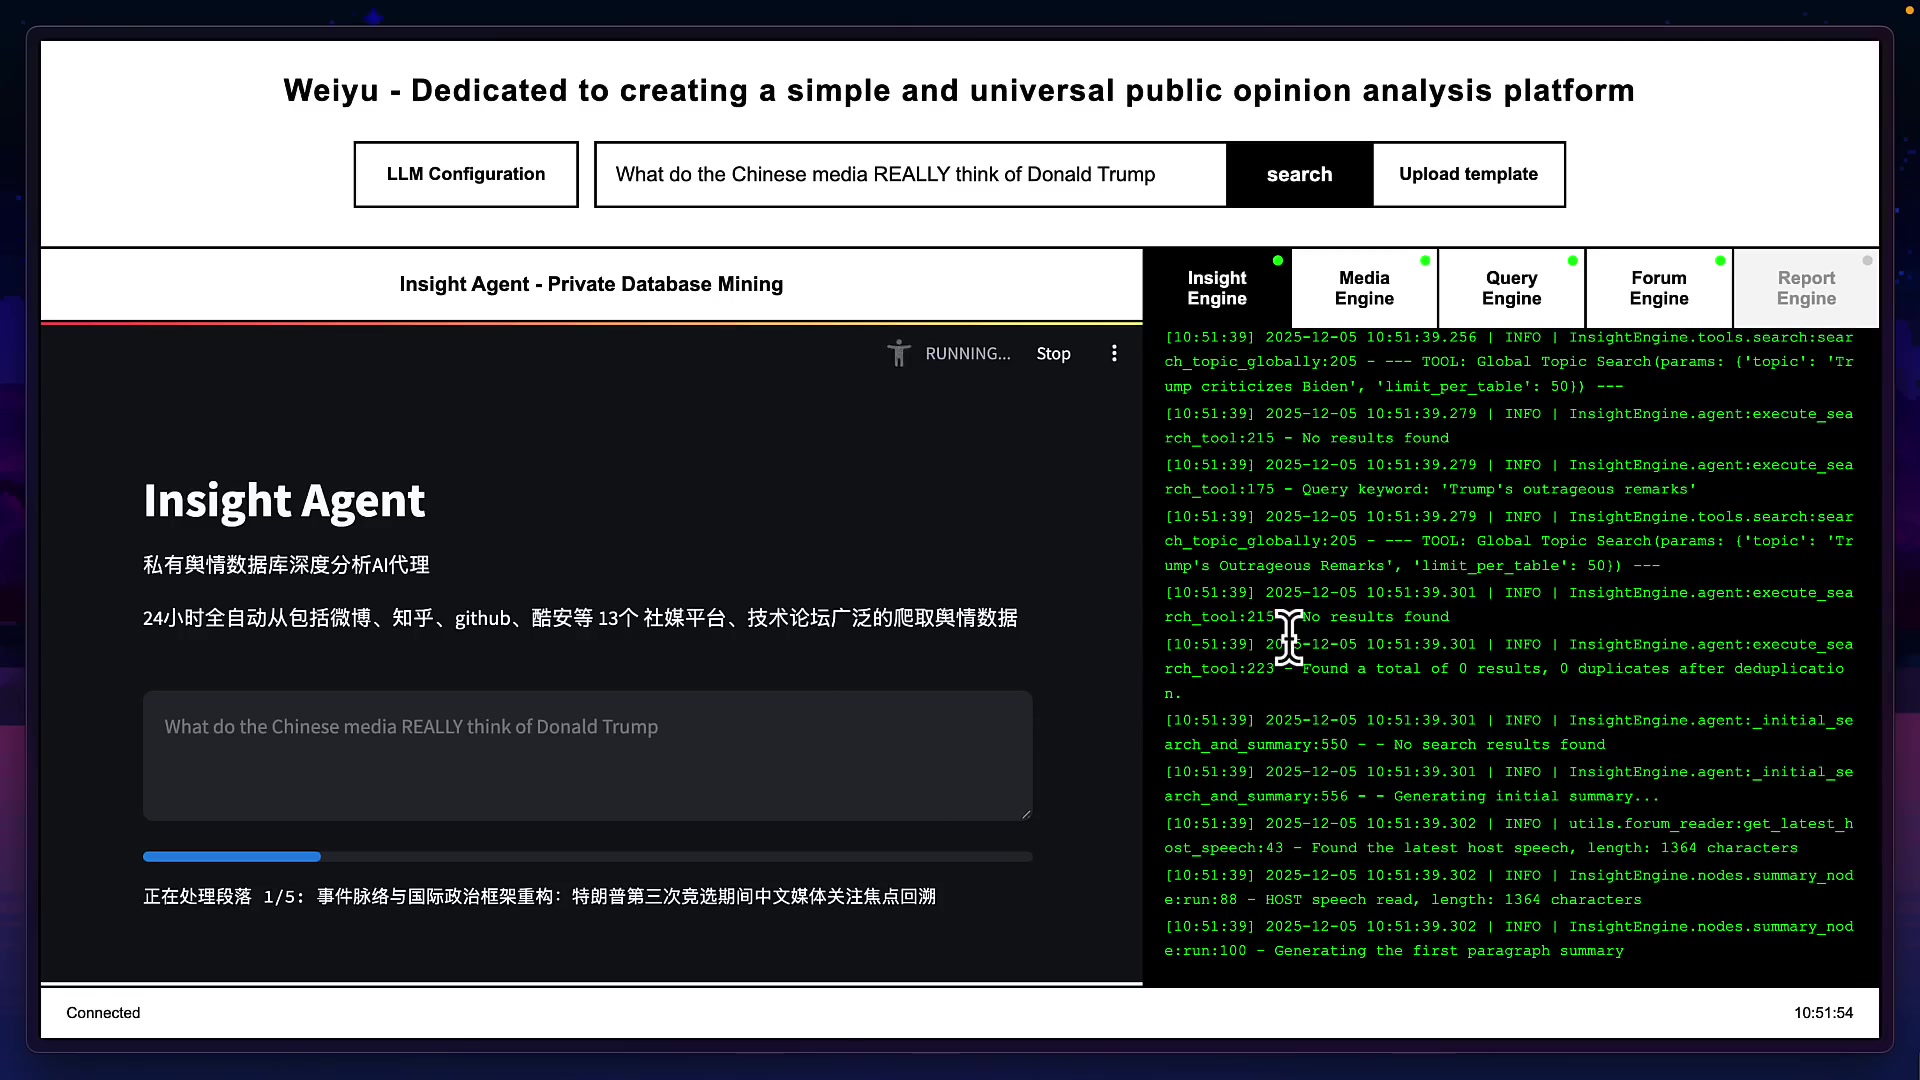Click the agent question text area

click(x=588, y=755)
